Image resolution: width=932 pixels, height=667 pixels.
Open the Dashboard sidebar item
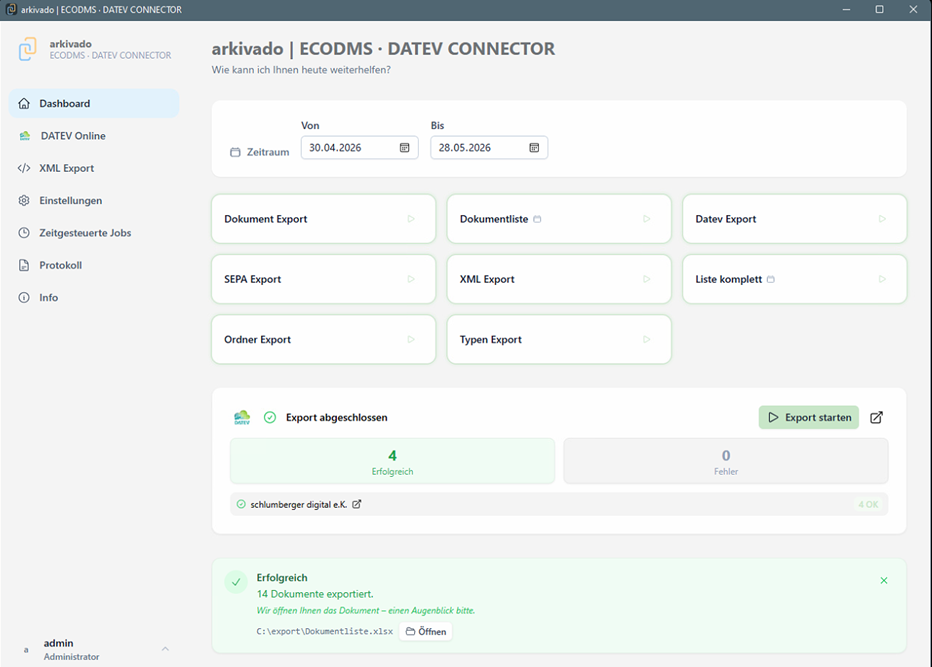click(94, 103)
